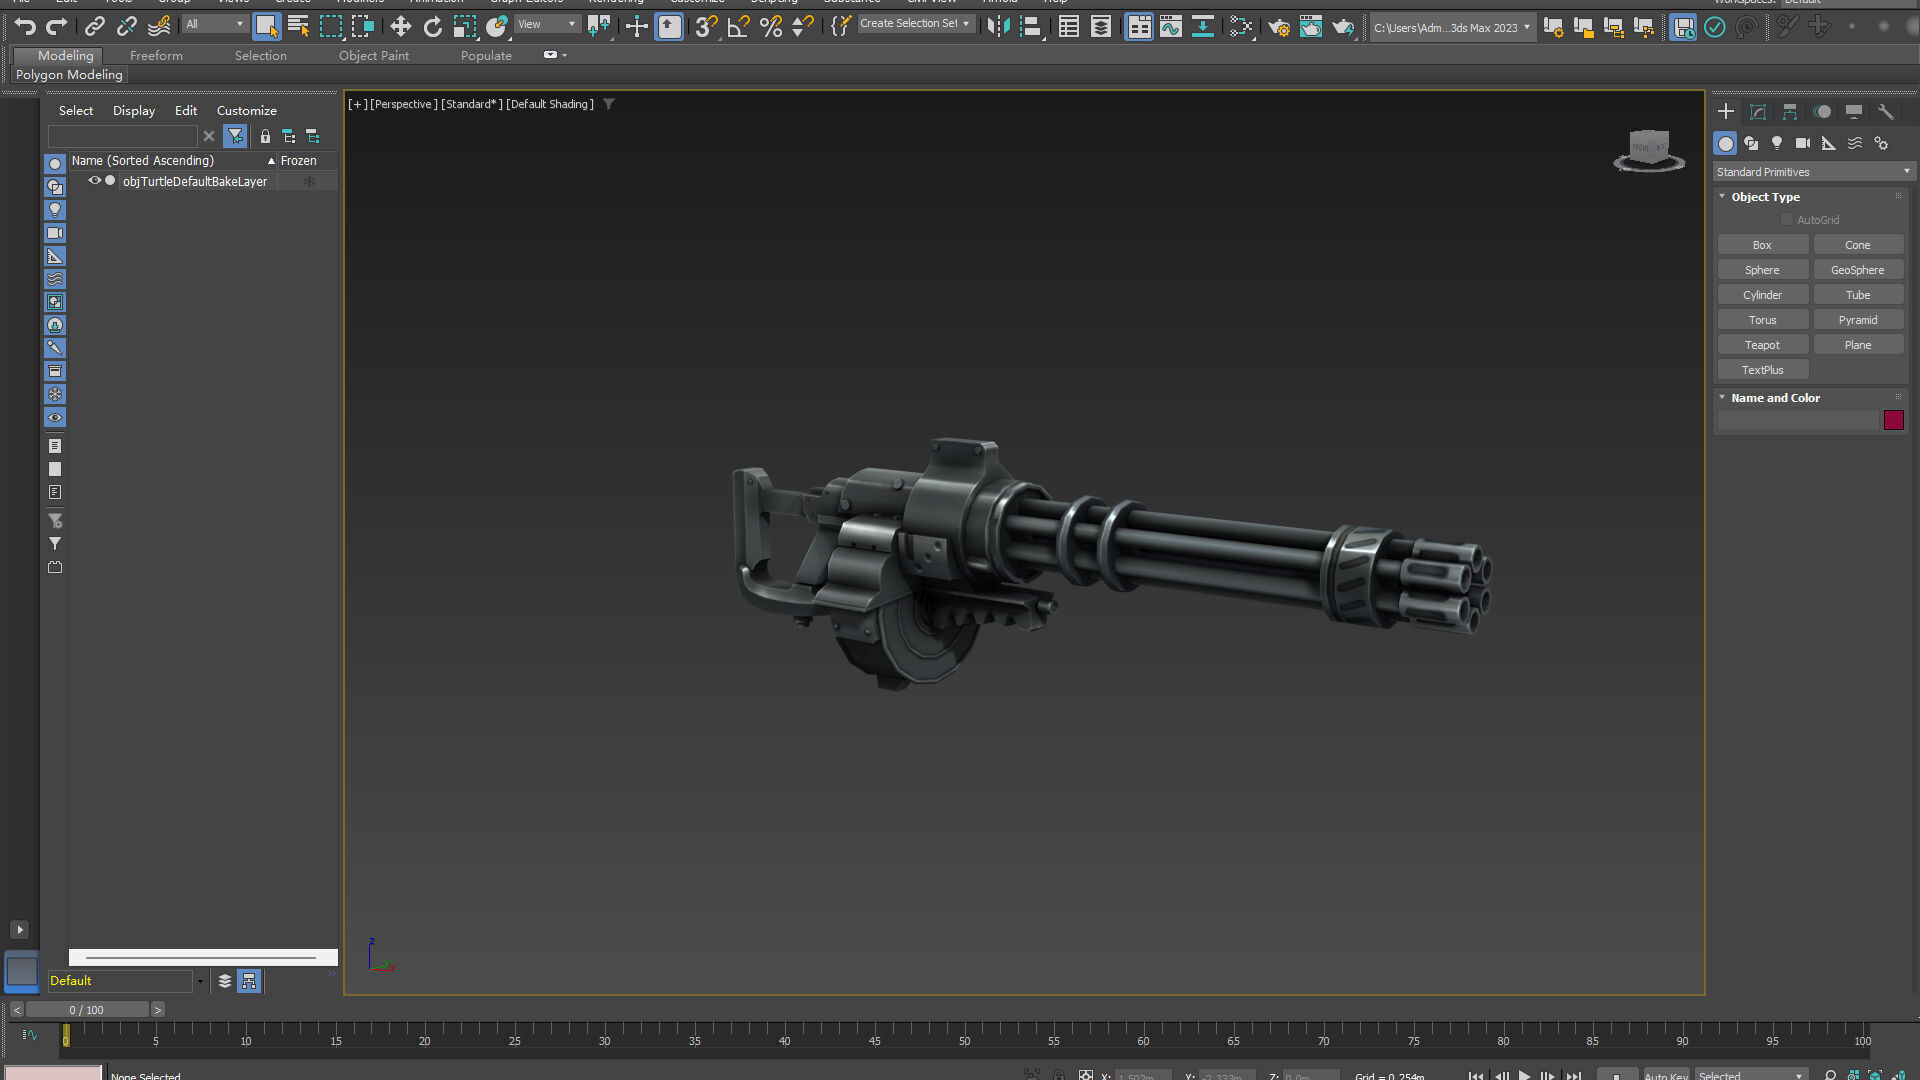
Task: Click the Undo arrow icon
Action: tap(25, 27)
